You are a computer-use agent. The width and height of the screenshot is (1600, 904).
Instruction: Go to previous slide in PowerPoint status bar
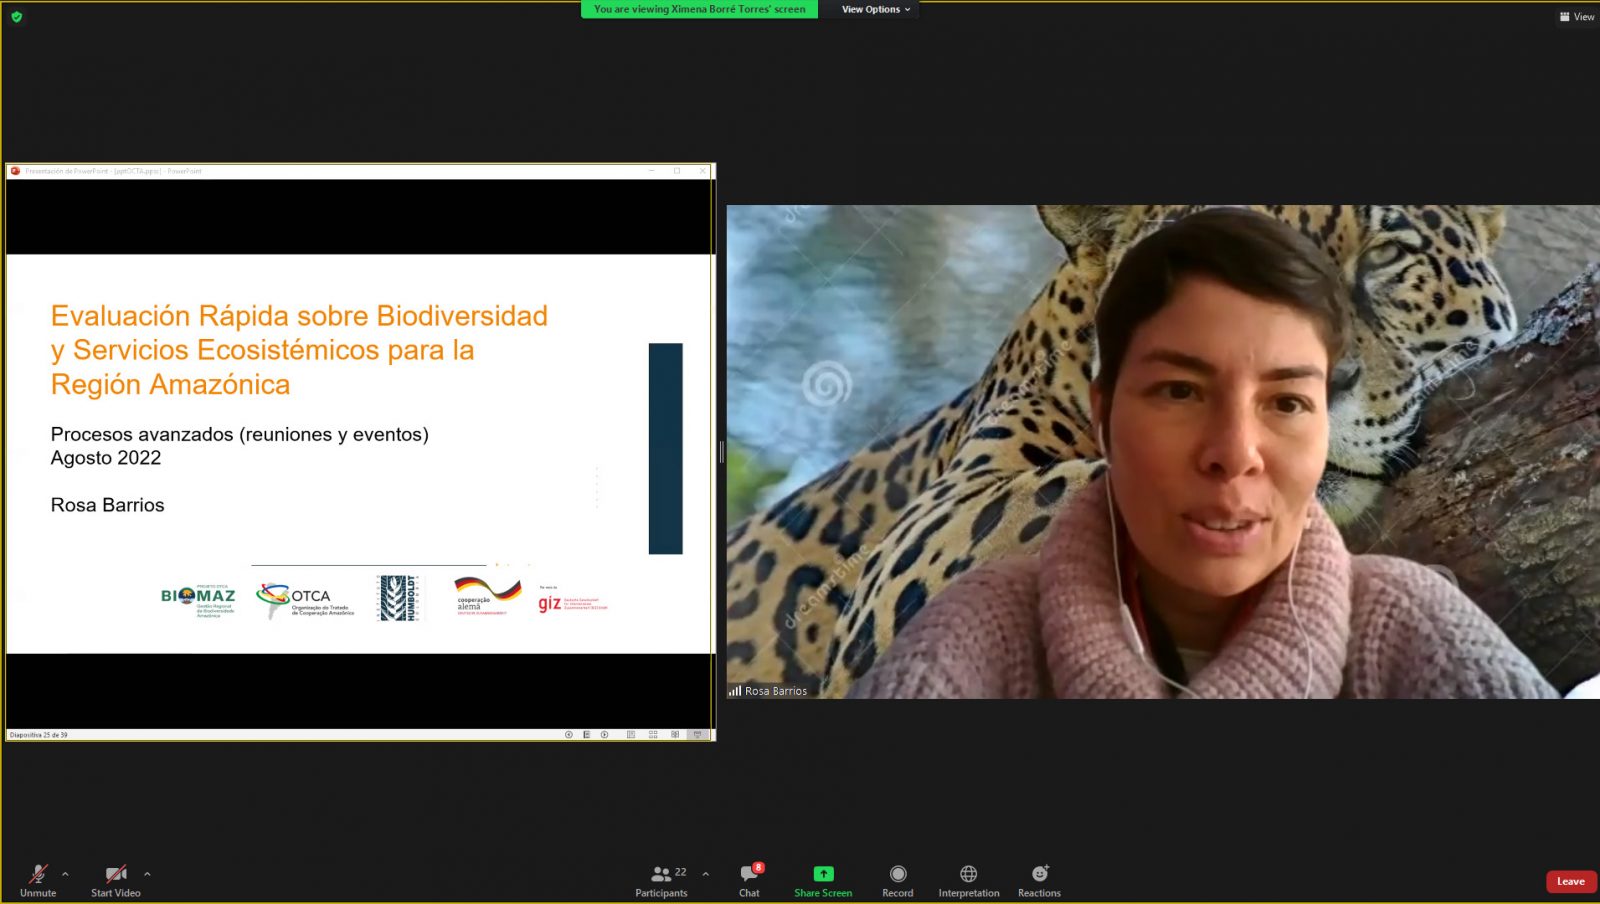pos(569,735)
